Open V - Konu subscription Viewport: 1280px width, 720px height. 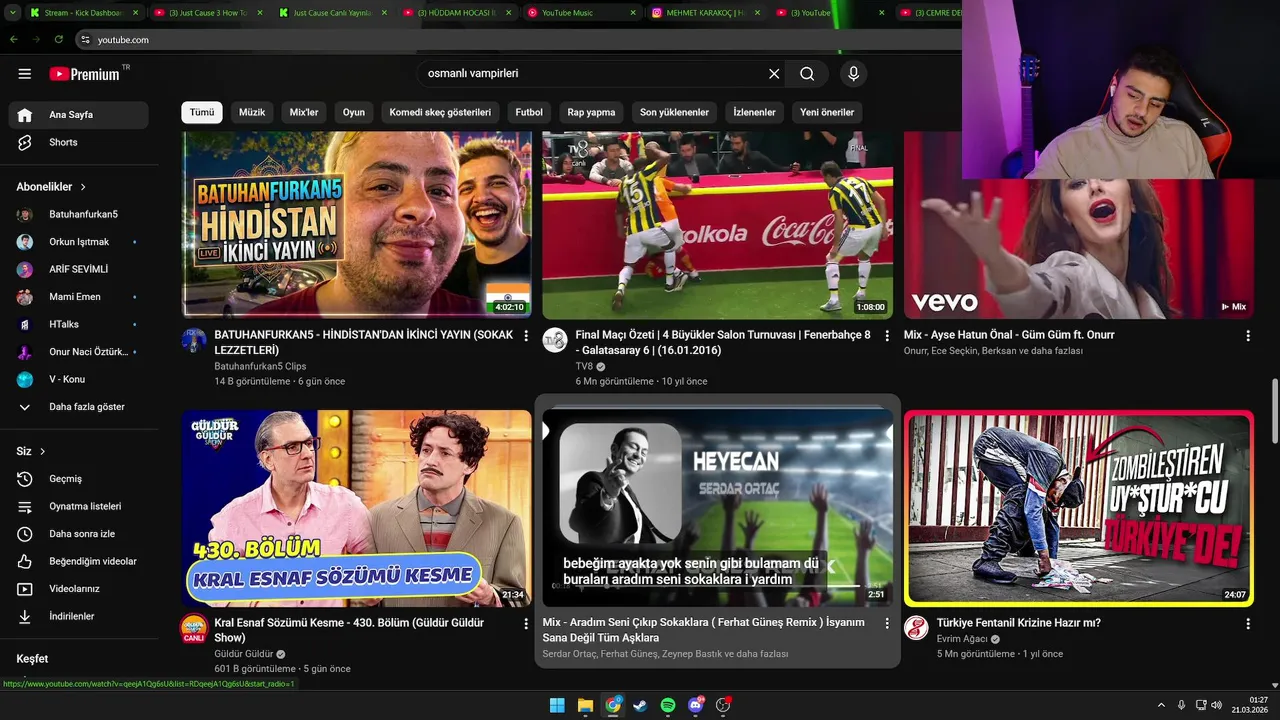(78, 379)
